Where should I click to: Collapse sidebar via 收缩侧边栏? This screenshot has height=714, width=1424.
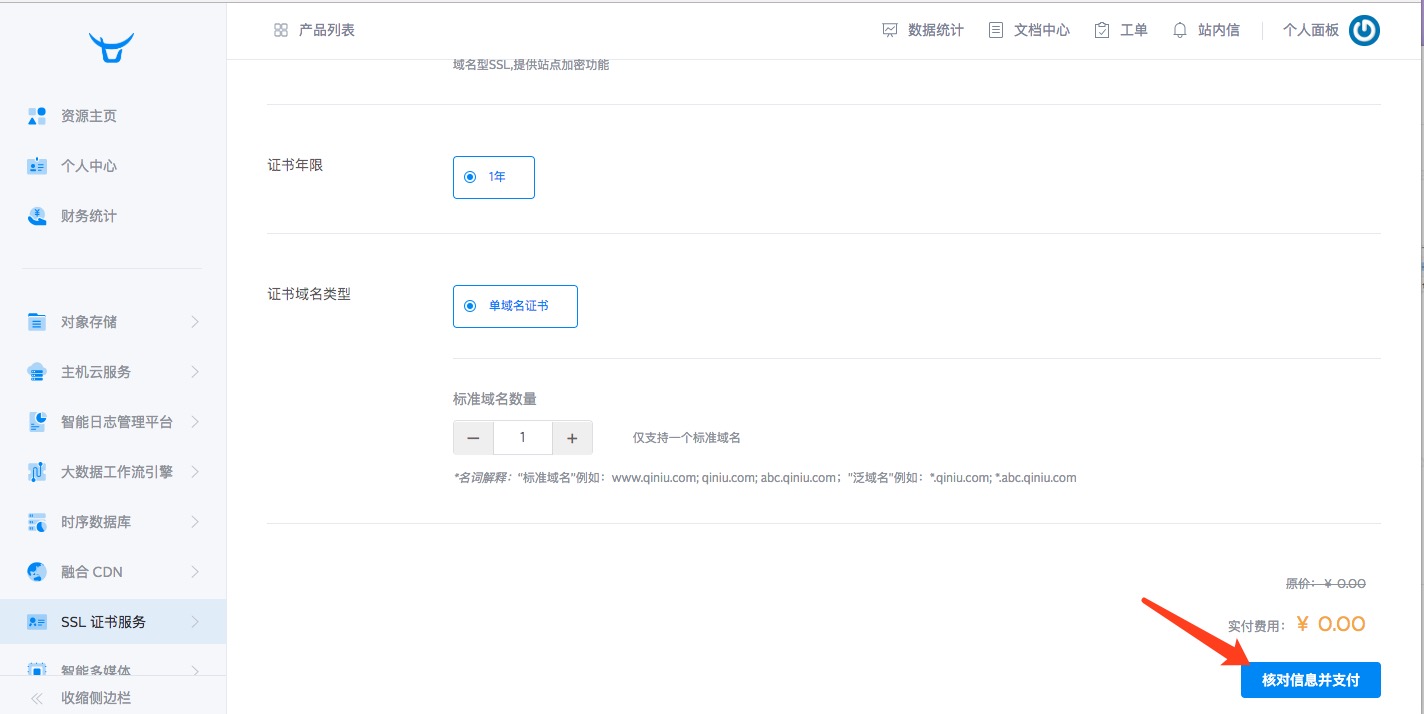95,698
